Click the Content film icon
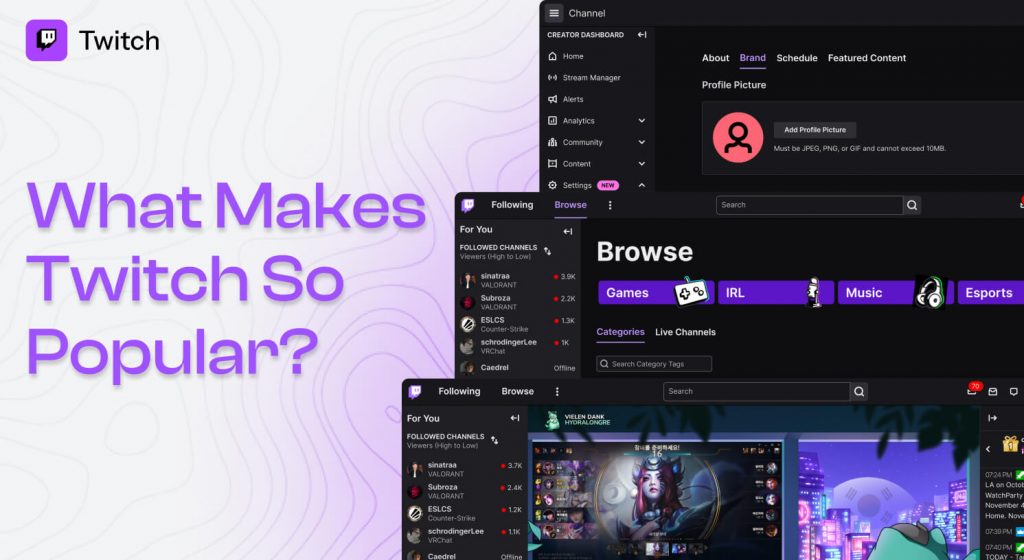The image size is (1024, 560). pos(552,164)
